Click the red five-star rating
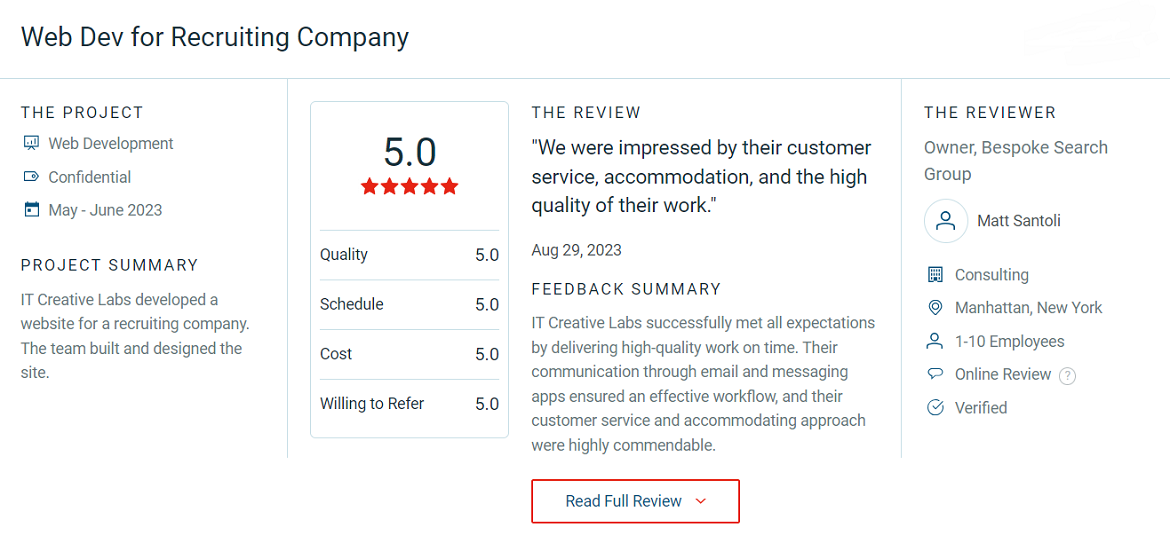1170x543 pixels. 409,186
